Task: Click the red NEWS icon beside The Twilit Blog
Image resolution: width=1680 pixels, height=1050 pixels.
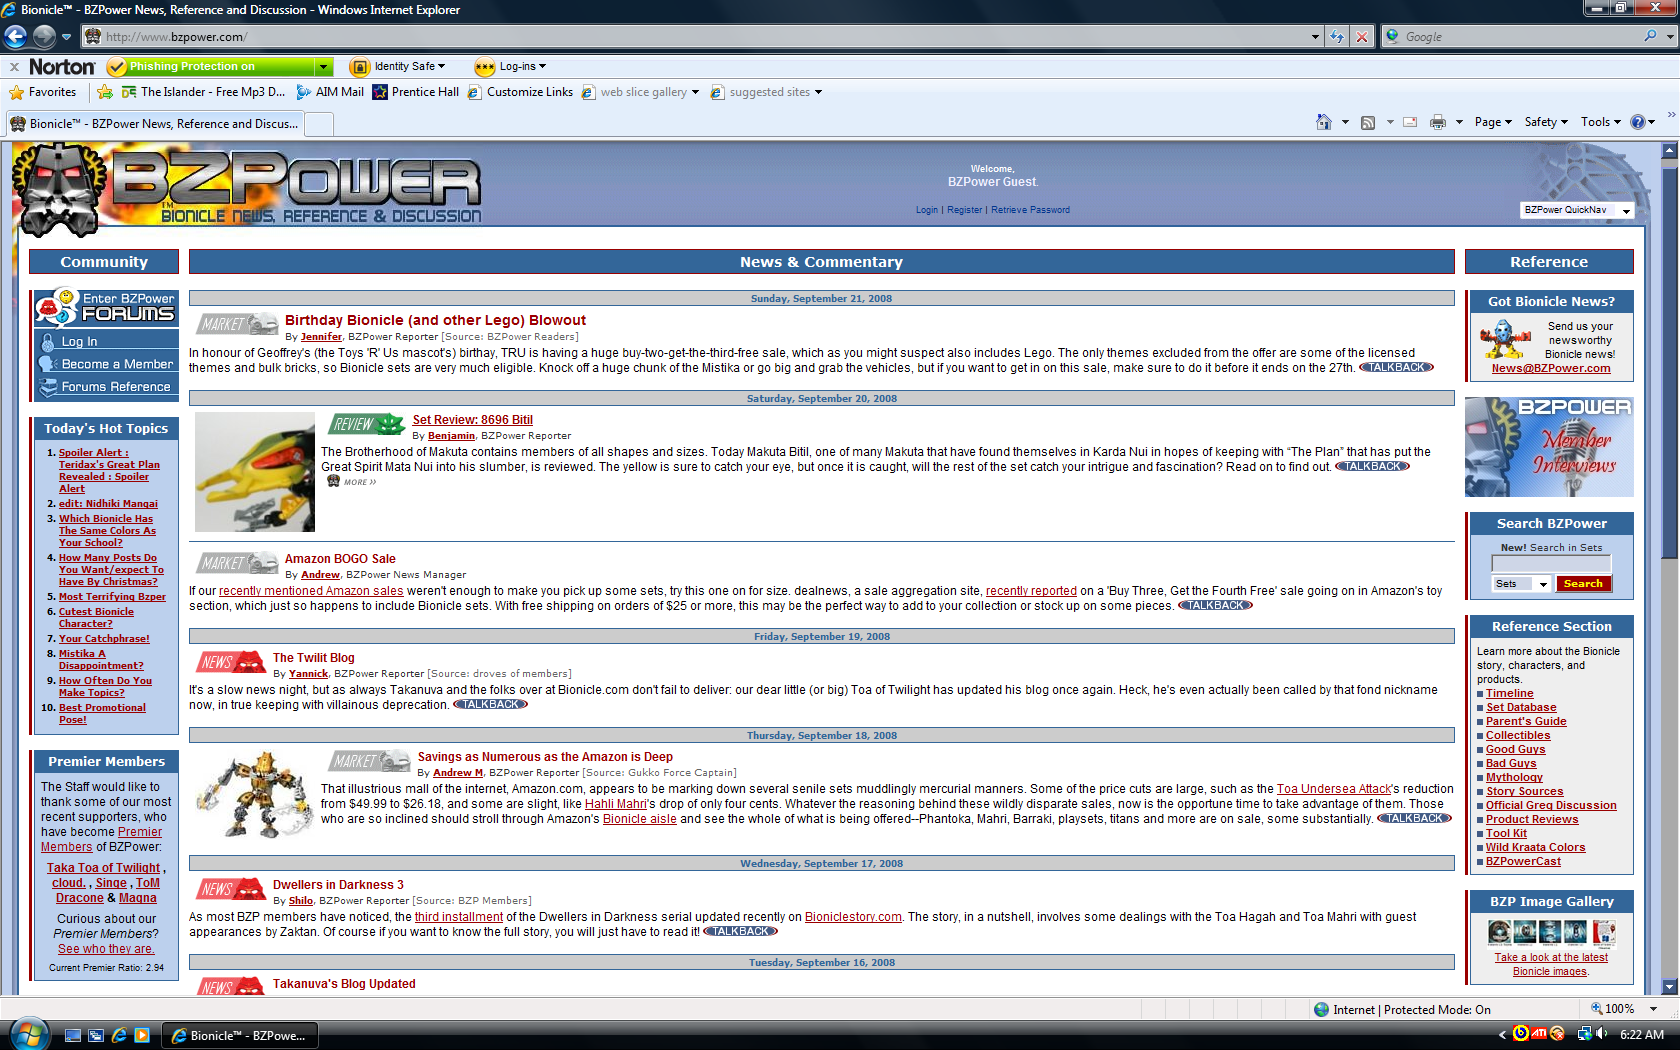Action: pyautogui.click(x=231, y=662)
